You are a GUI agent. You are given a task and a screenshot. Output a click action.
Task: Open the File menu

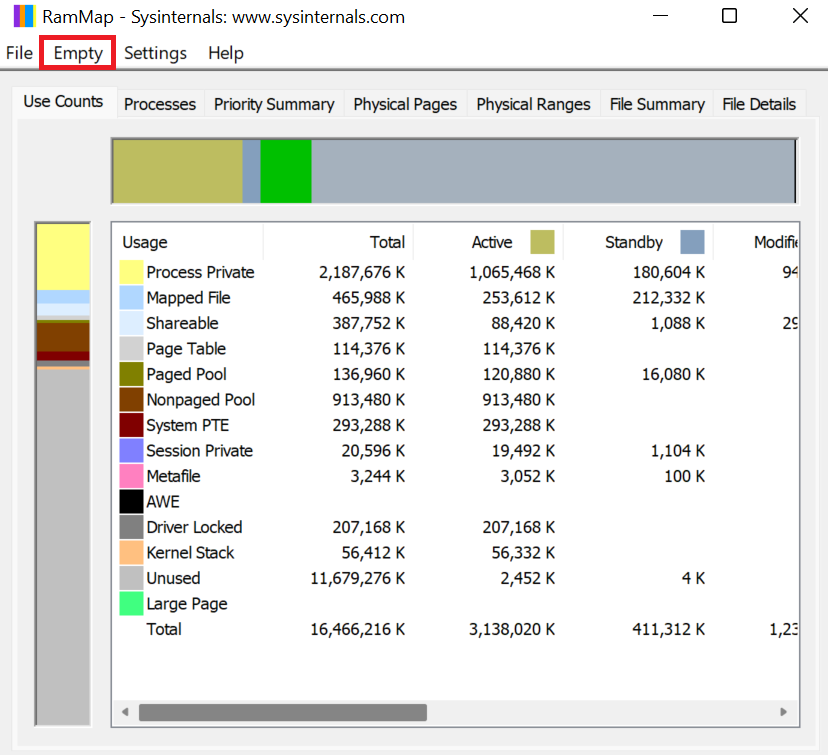coord(19,53)
